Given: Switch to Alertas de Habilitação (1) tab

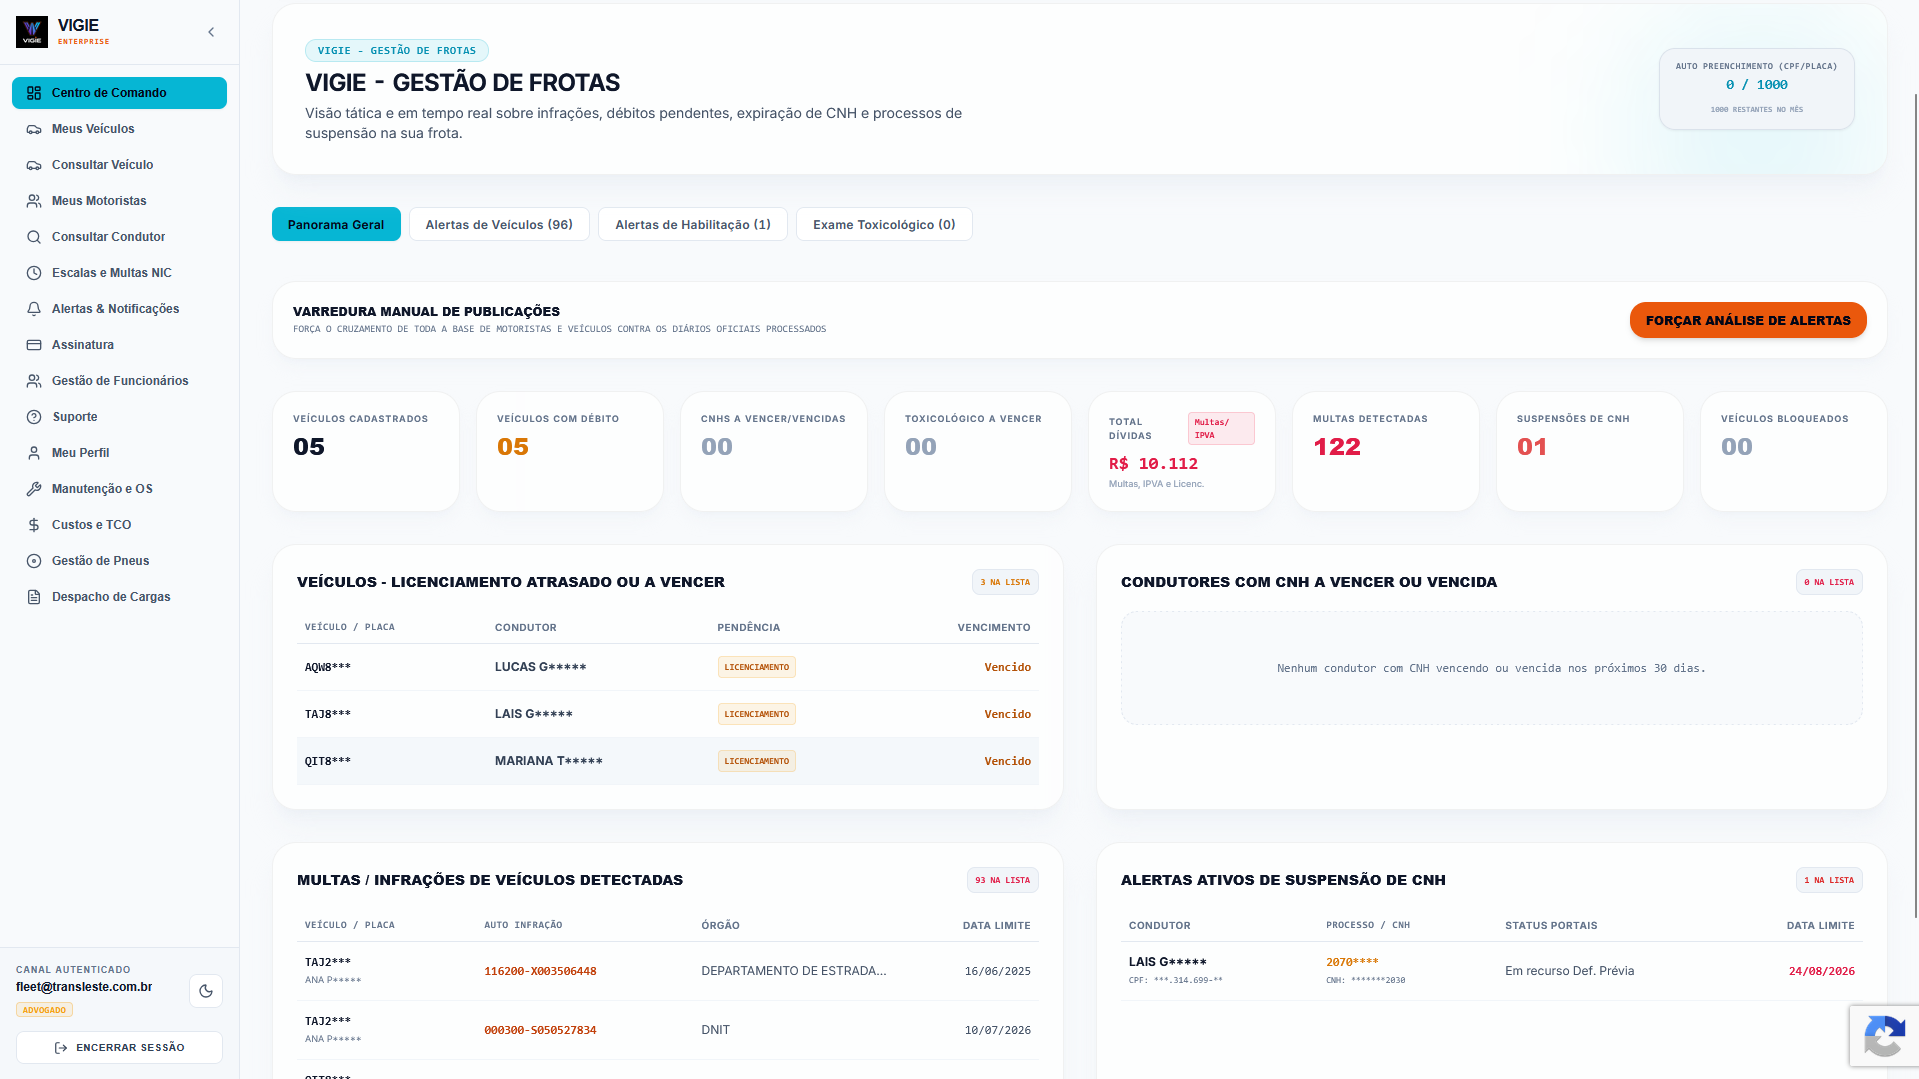Looking at the screenshot, I should tap(693, 224).
